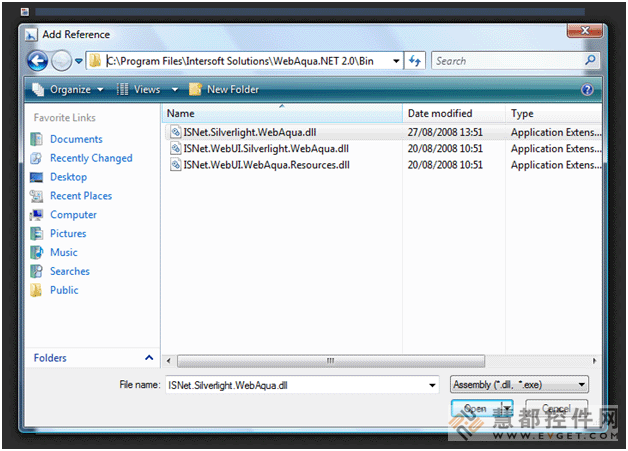Click the address bar path field
The width and height of the screenshot is (628, 451).
(x=244, y=61)
